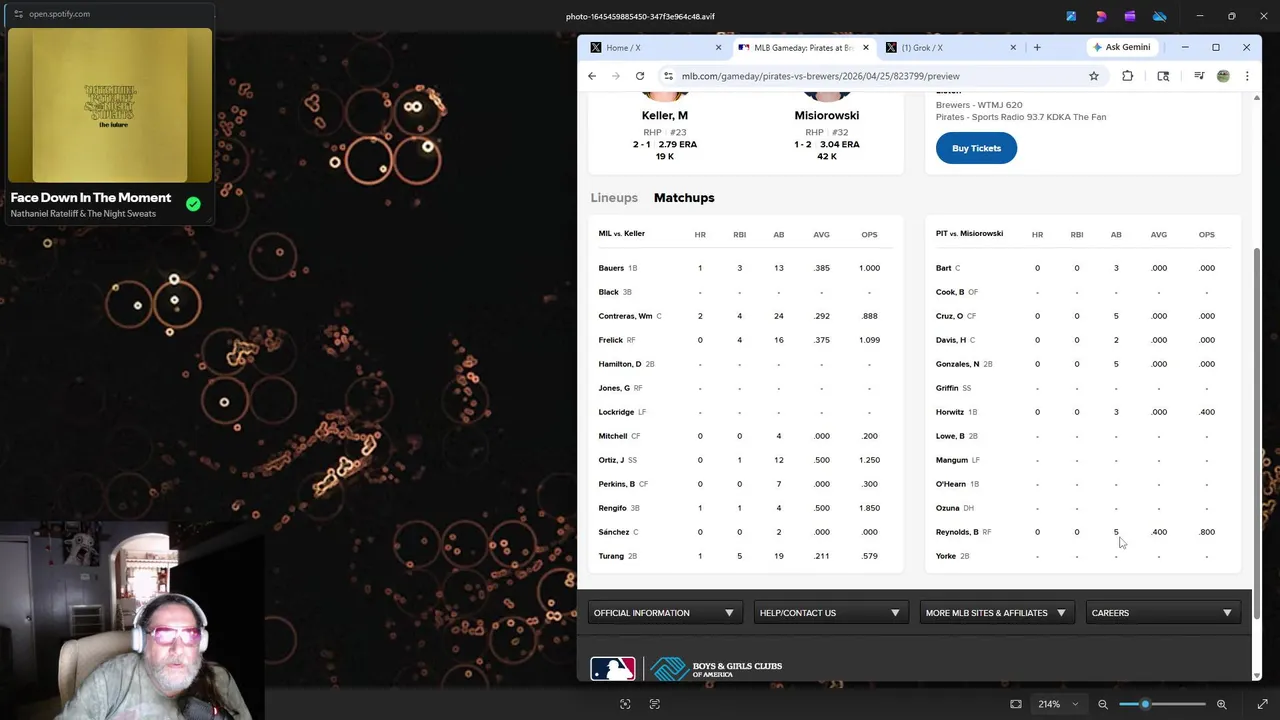Click Cruz, O in the PIT matchup table
The image size is (1280, 720).
click(x=949, y=316)
